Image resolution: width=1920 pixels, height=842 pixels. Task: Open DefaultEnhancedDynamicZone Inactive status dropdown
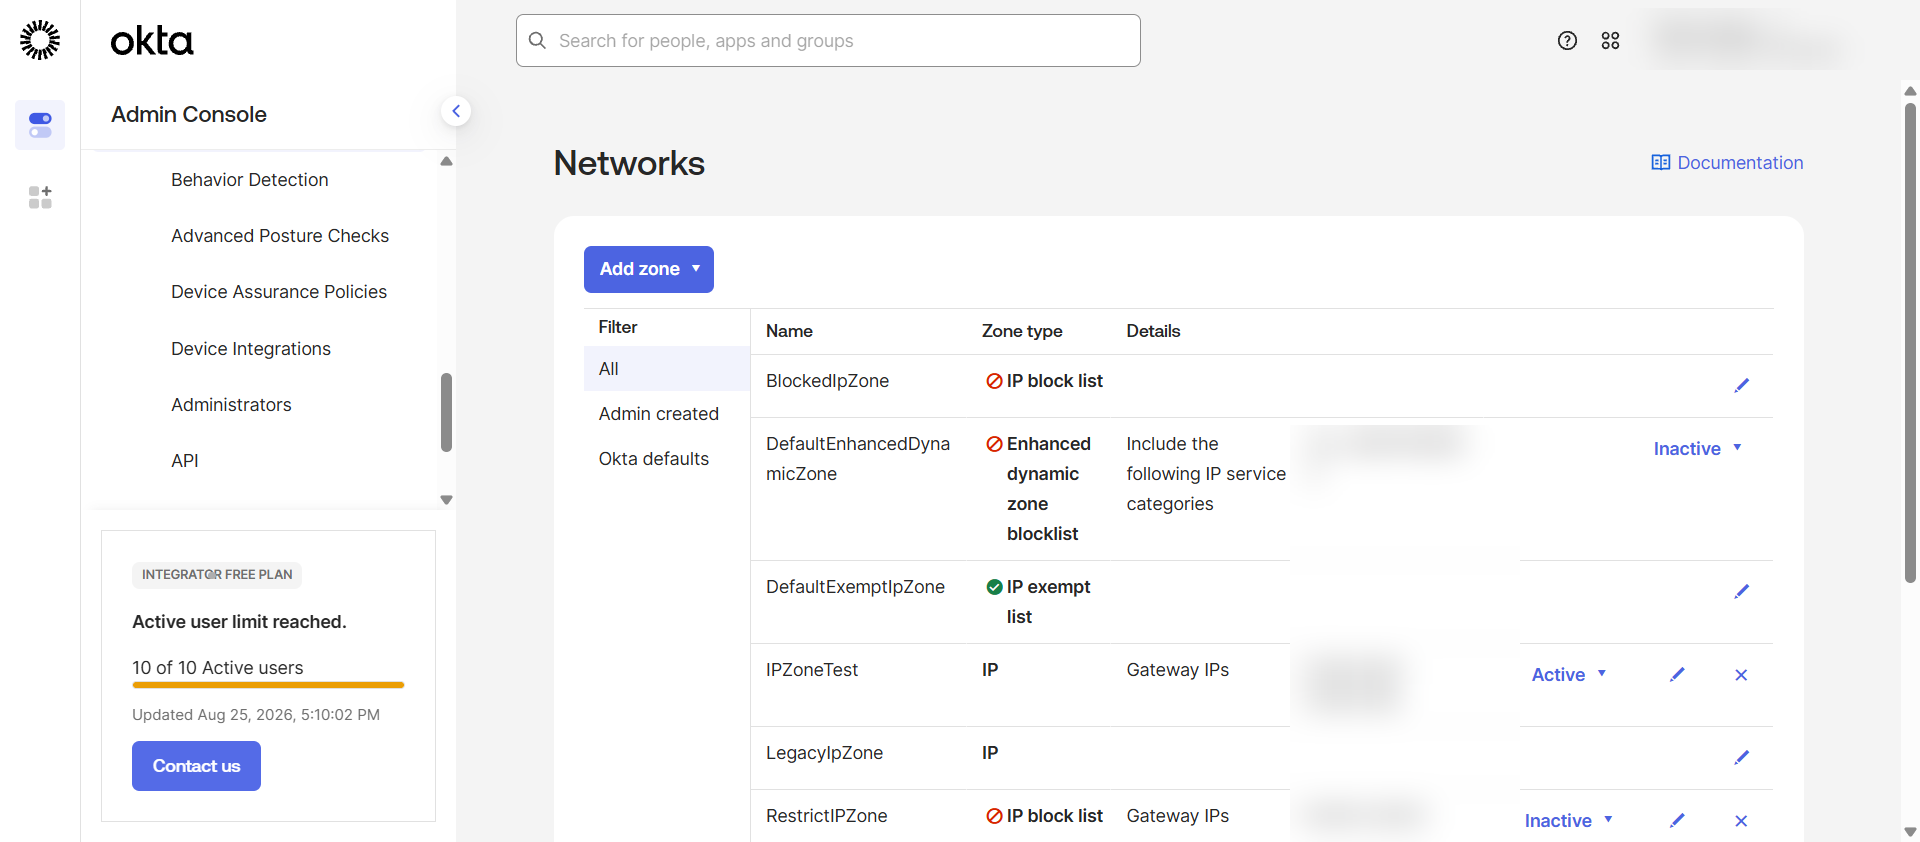click(x=1698, y=449)
